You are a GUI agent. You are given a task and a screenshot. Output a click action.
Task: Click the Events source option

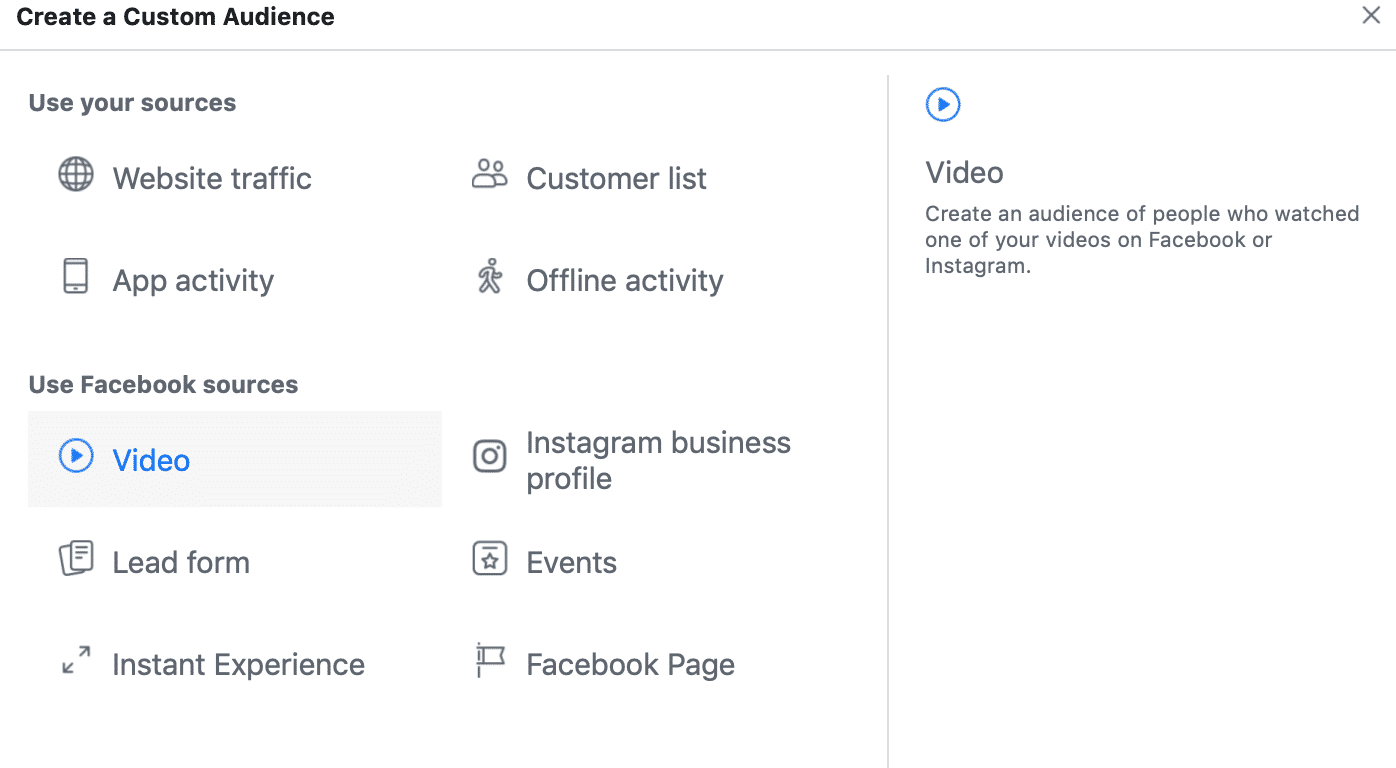[571, 561]
